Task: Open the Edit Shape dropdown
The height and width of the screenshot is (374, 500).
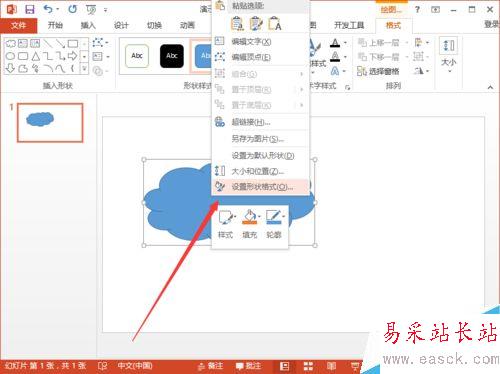Action: [100, 43]
